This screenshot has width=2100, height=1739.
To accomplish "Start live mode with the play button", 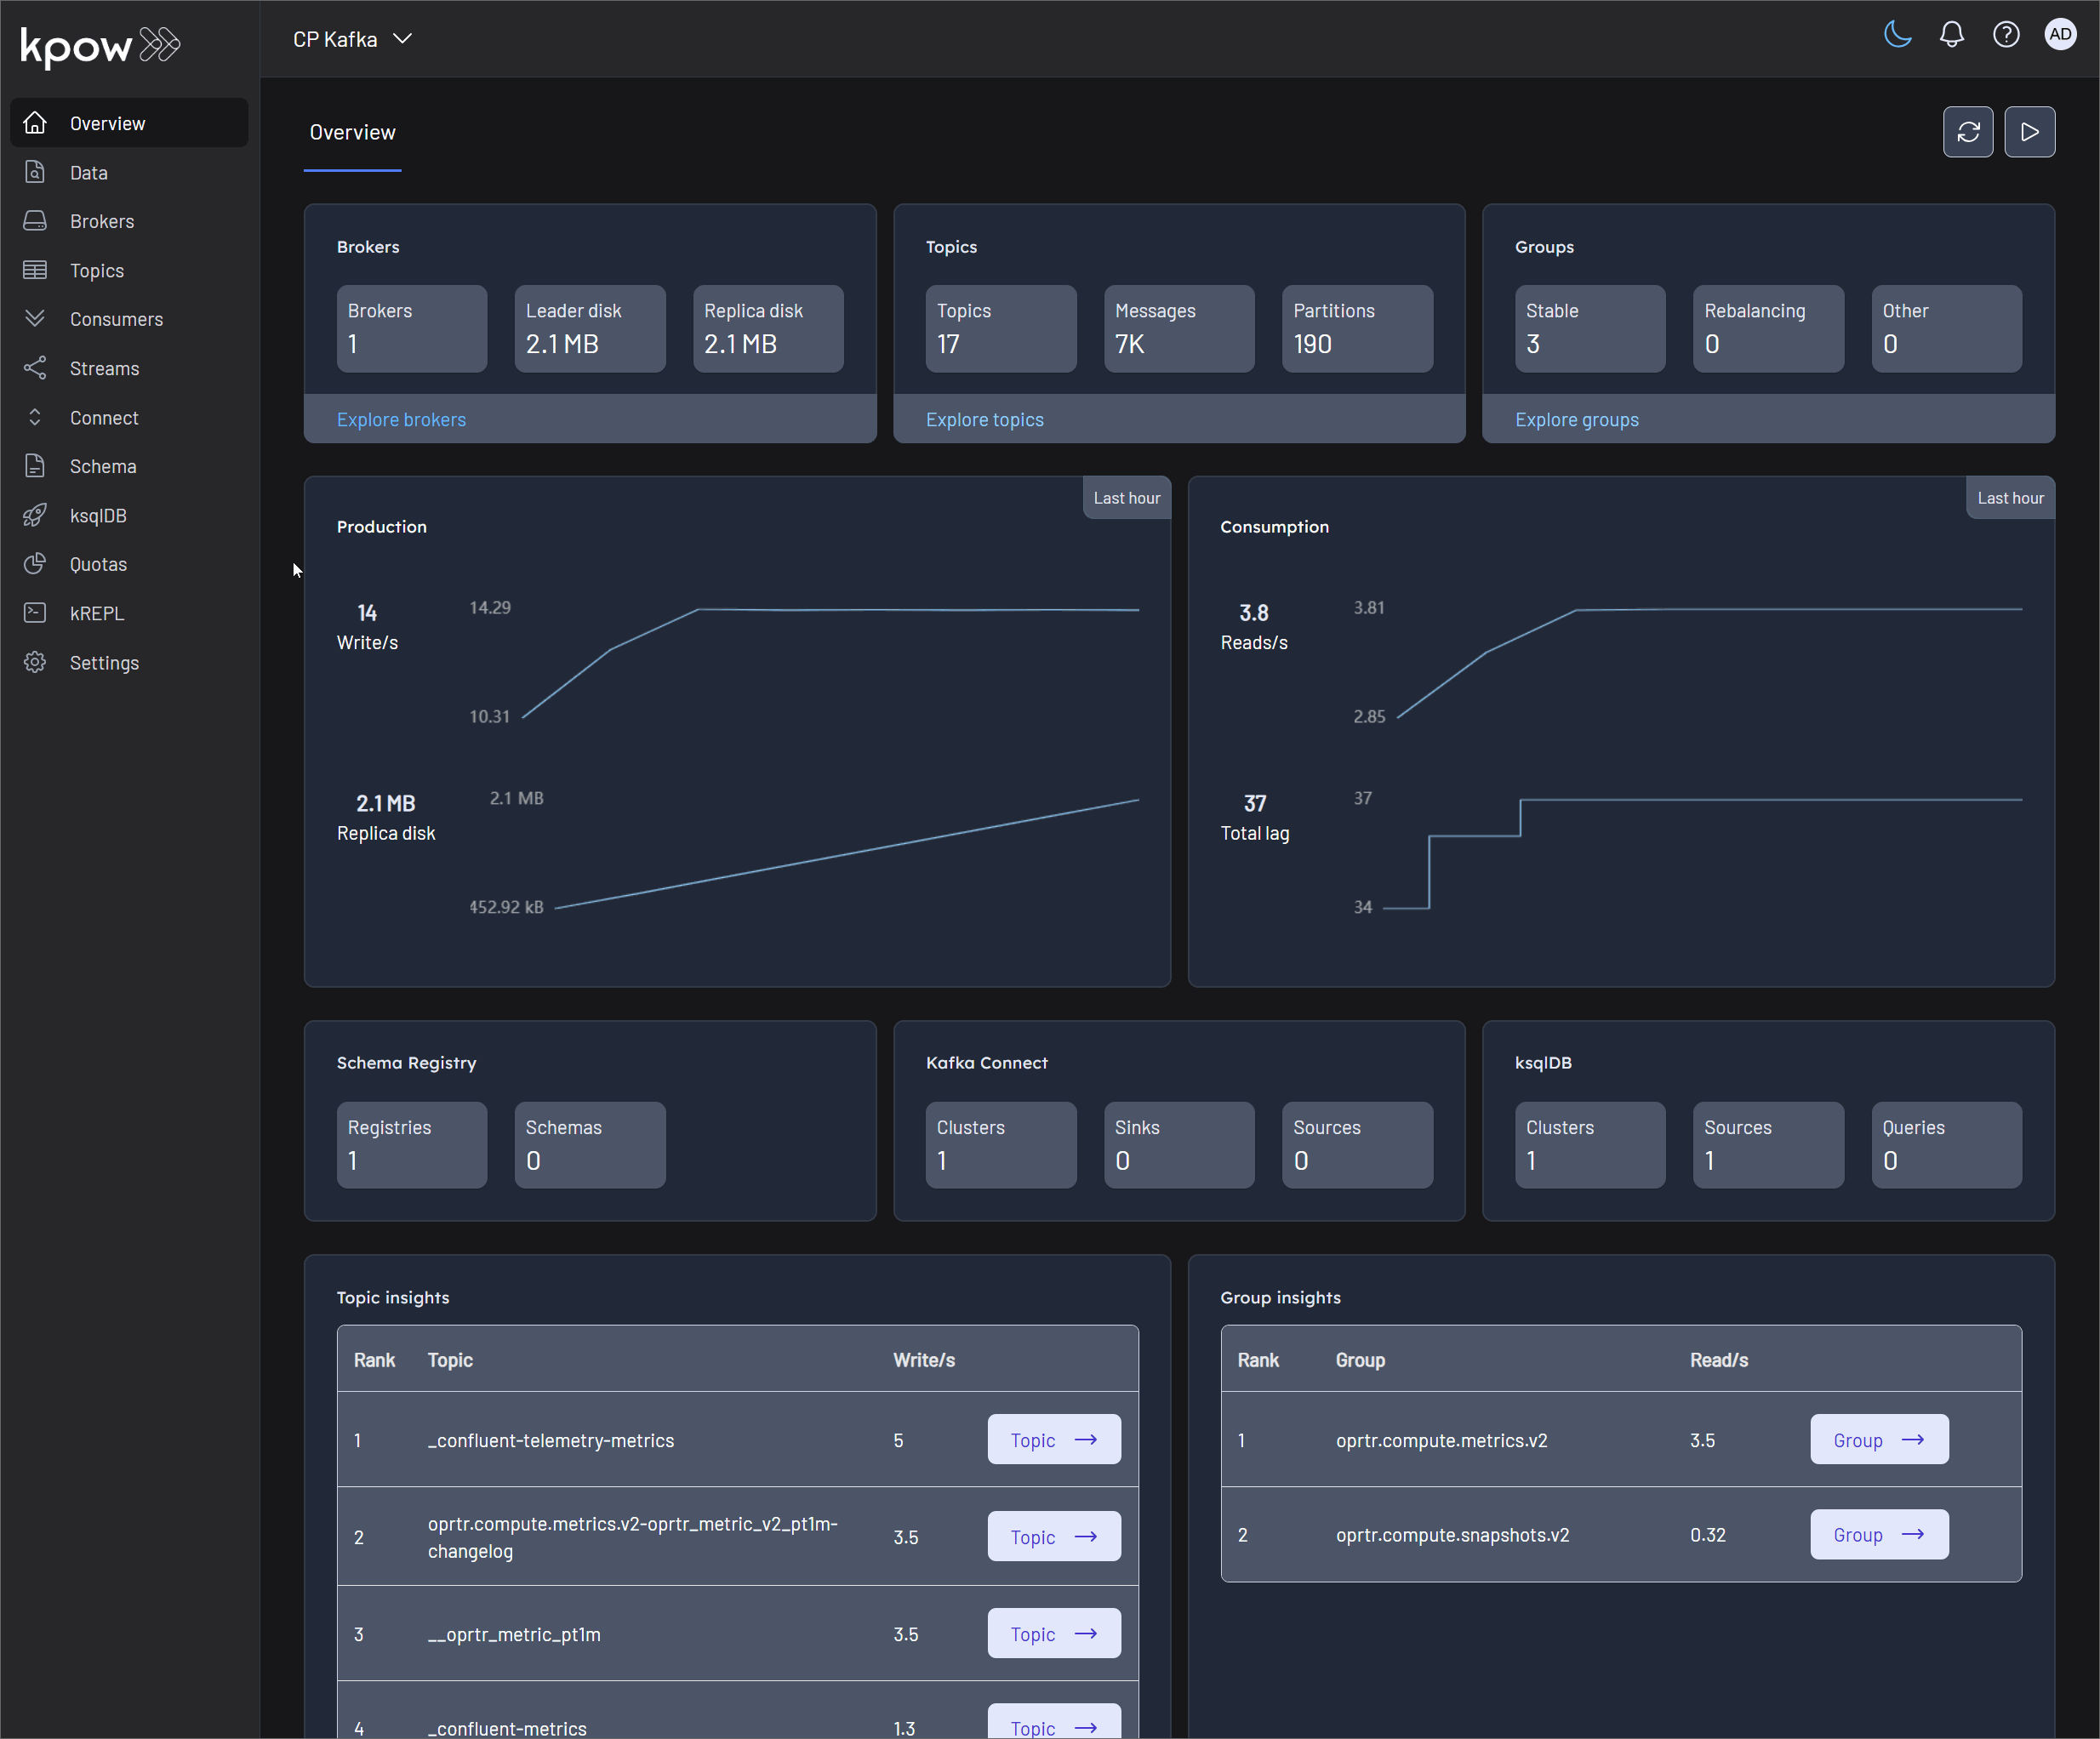I will point(2030,132).
